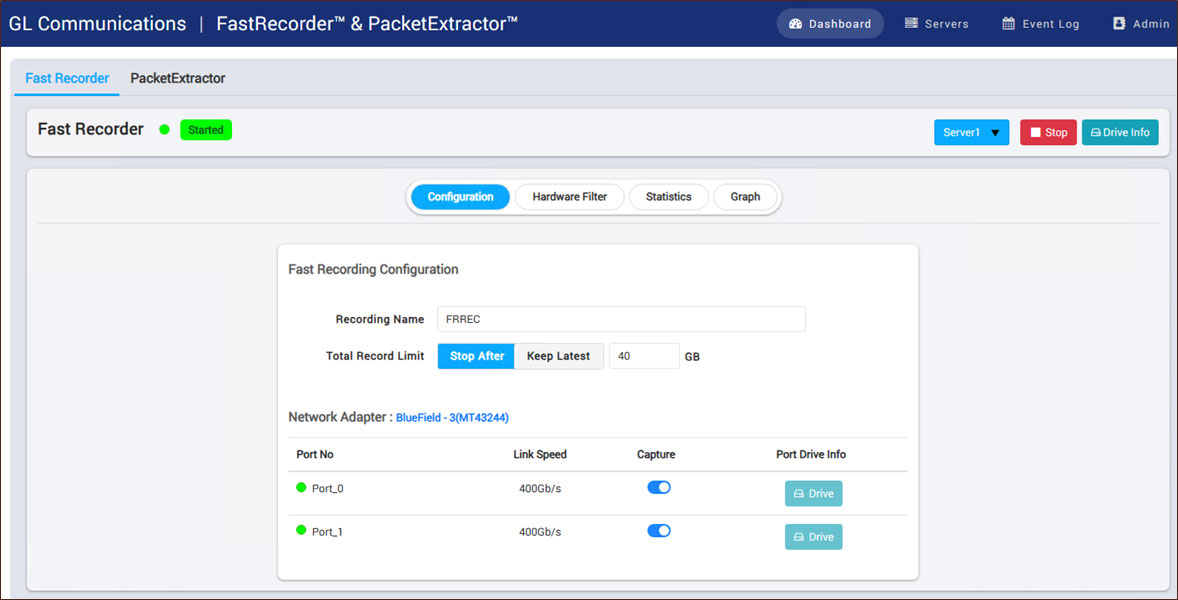Image resolution: width=1178 pixels, height=600 pixels.
Task: Click the Link Speed column header
Action: 540,454
